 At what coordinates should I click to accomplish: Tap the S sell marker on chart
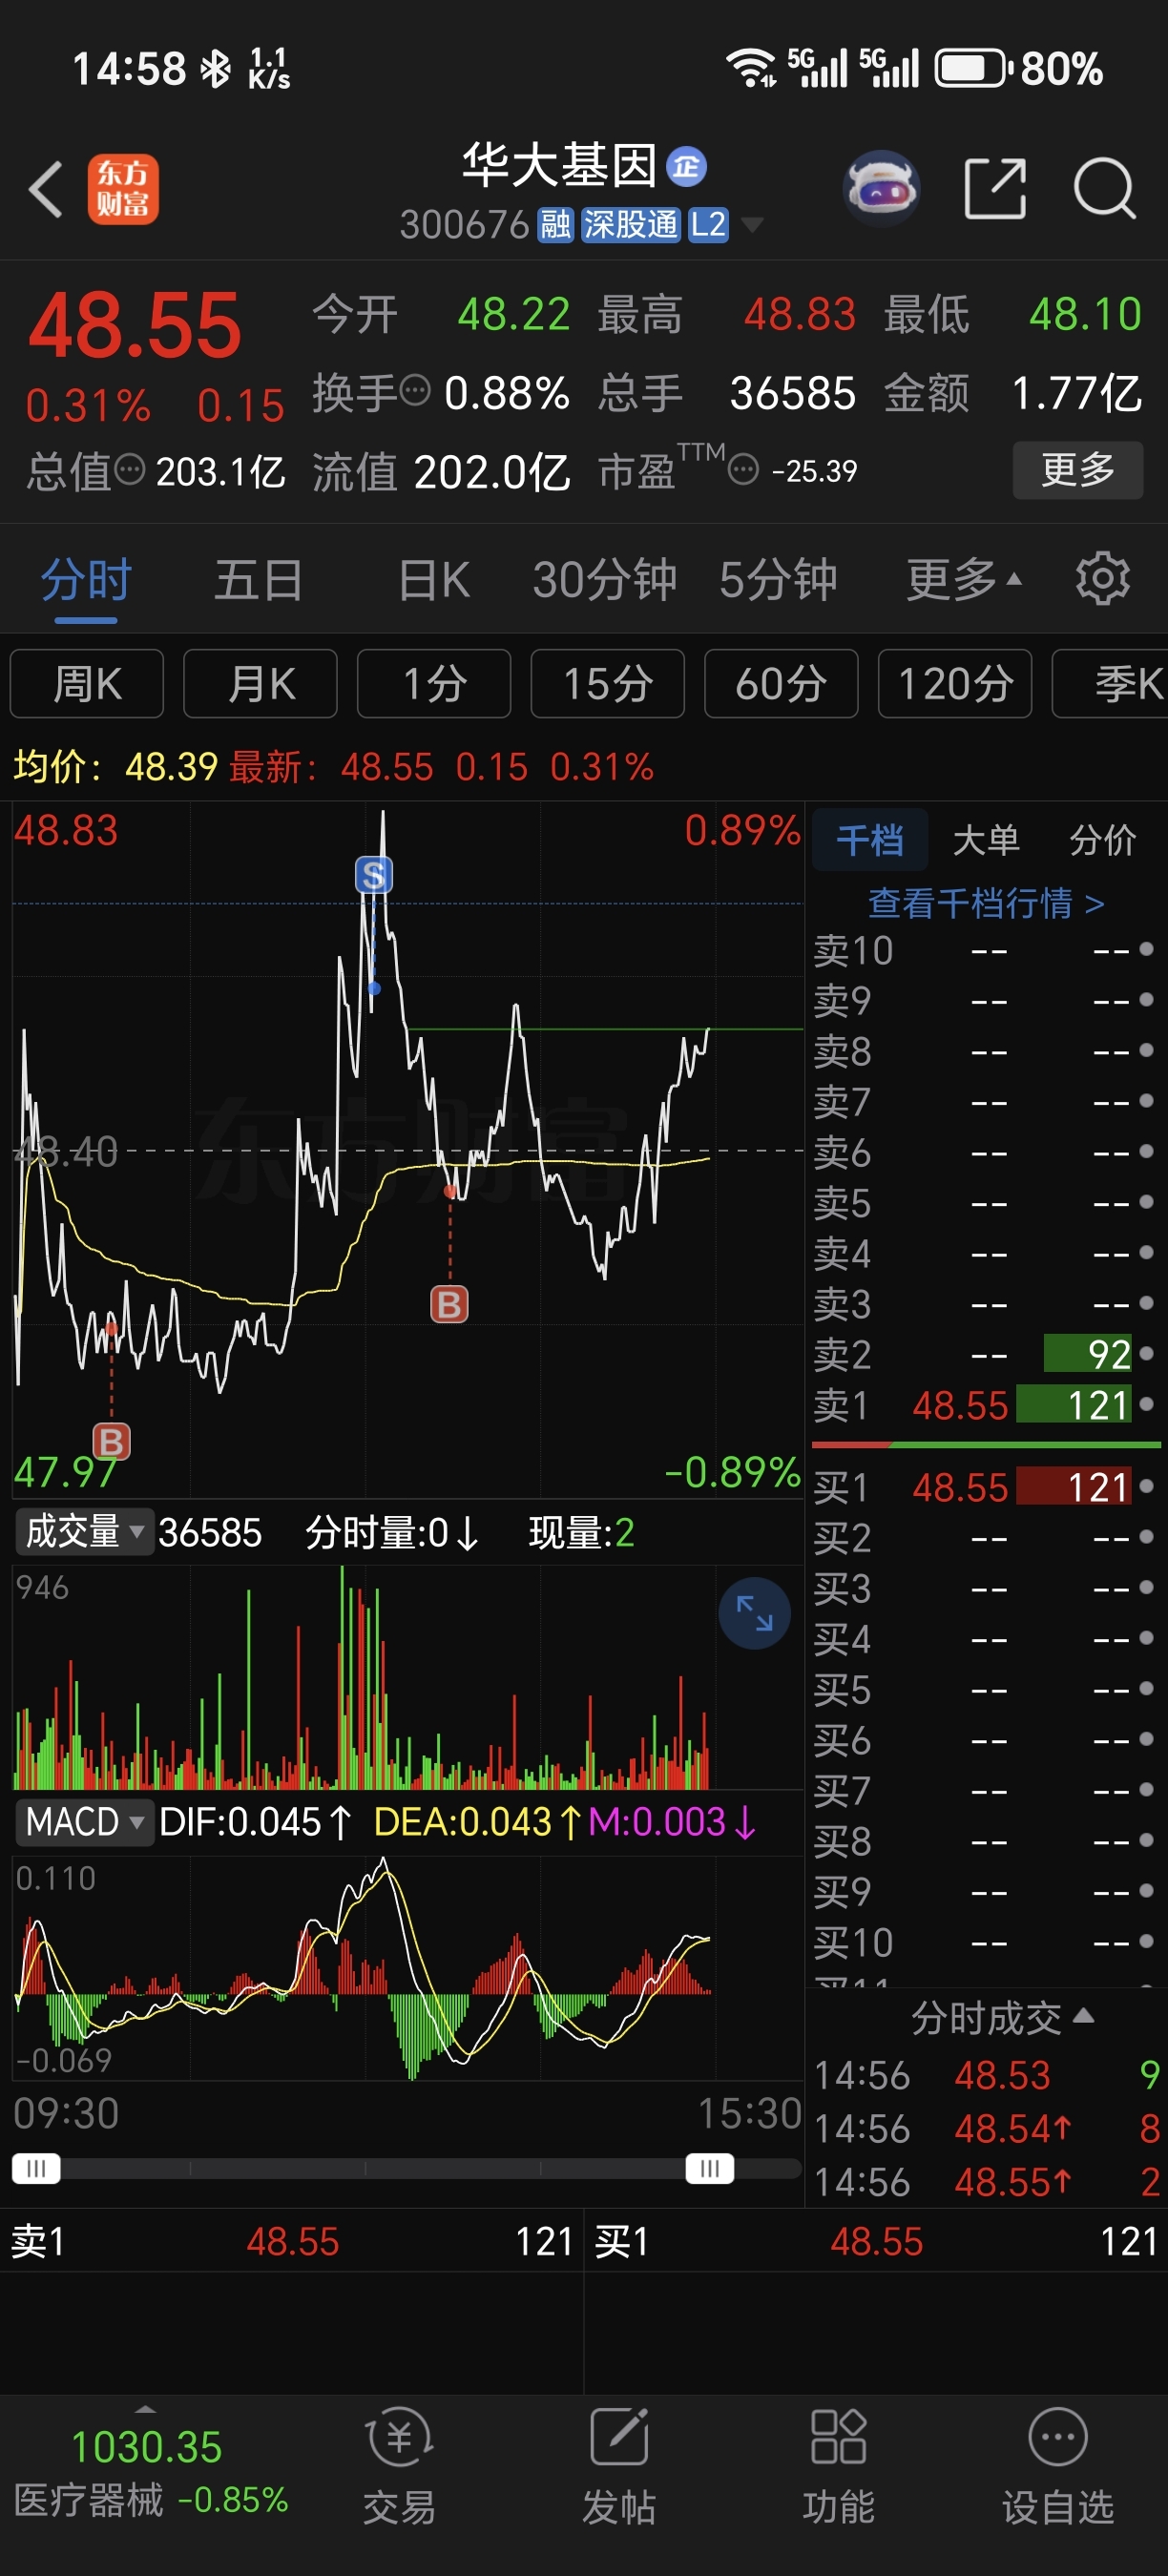tap(373, 875)
